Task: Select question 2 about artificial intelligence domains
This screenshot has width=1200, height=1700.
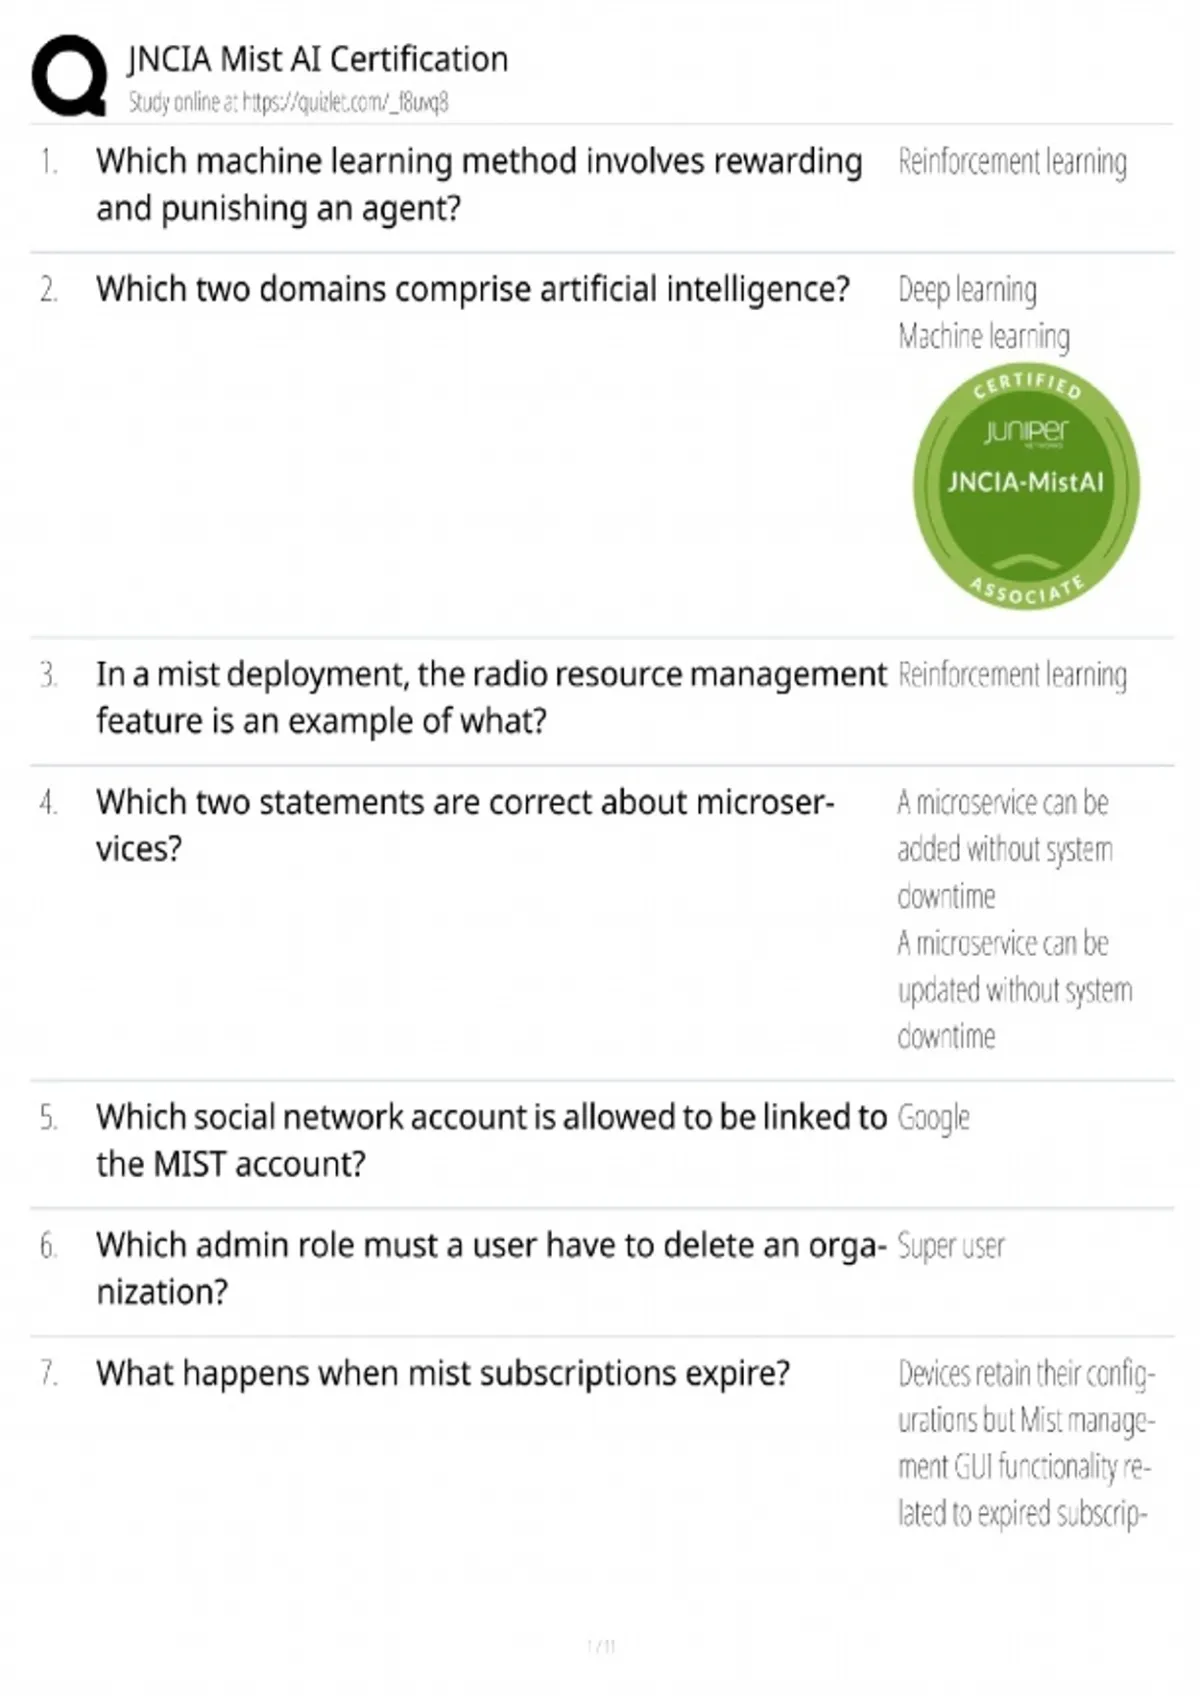Action: [x=473, y=289]
